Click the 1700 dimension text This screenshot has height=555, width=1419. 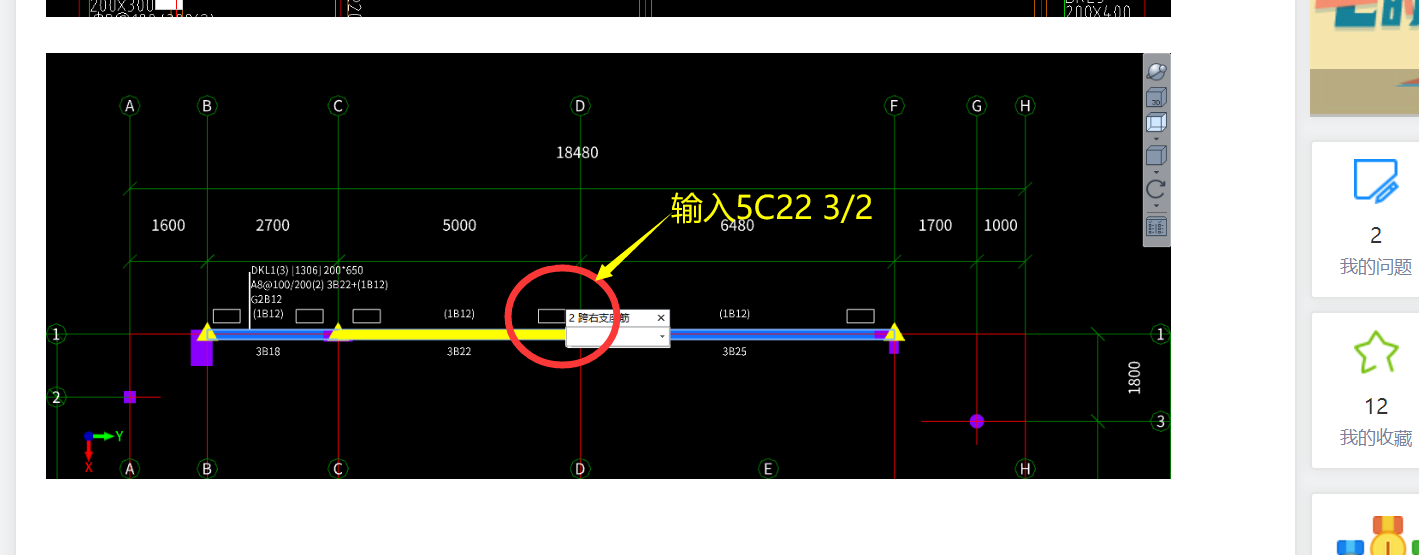(935, 226)
